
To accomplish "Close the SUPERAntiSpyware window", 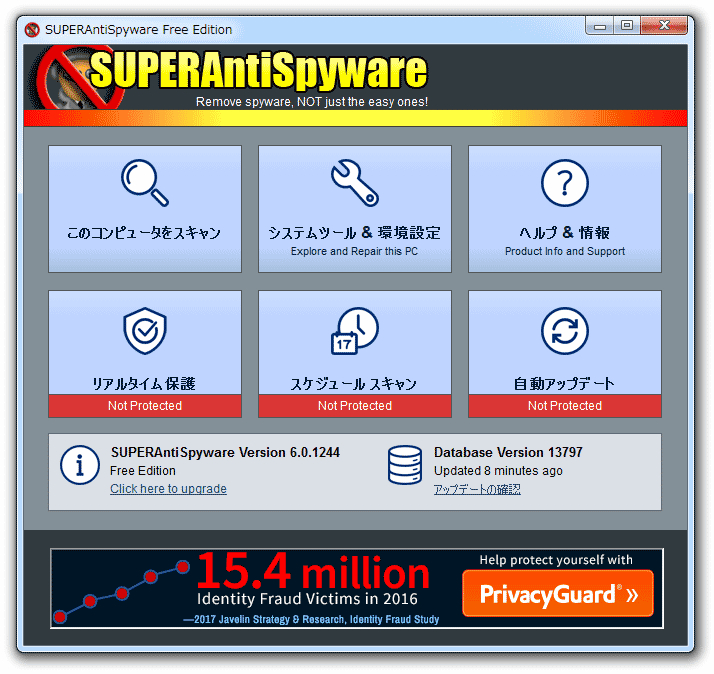I will 664,26.
